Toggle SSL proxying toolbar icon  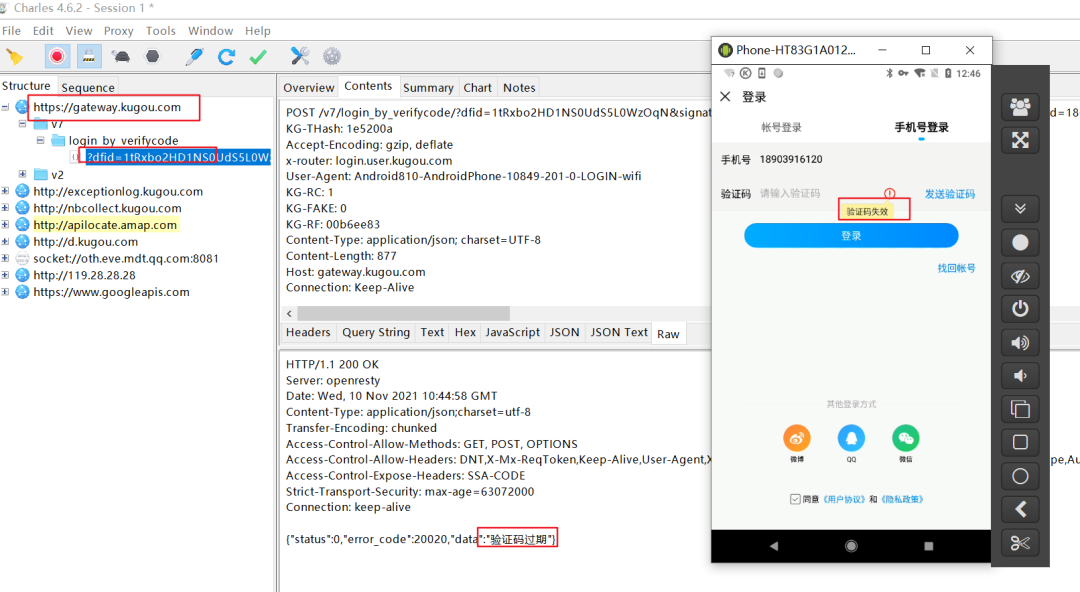89,57
